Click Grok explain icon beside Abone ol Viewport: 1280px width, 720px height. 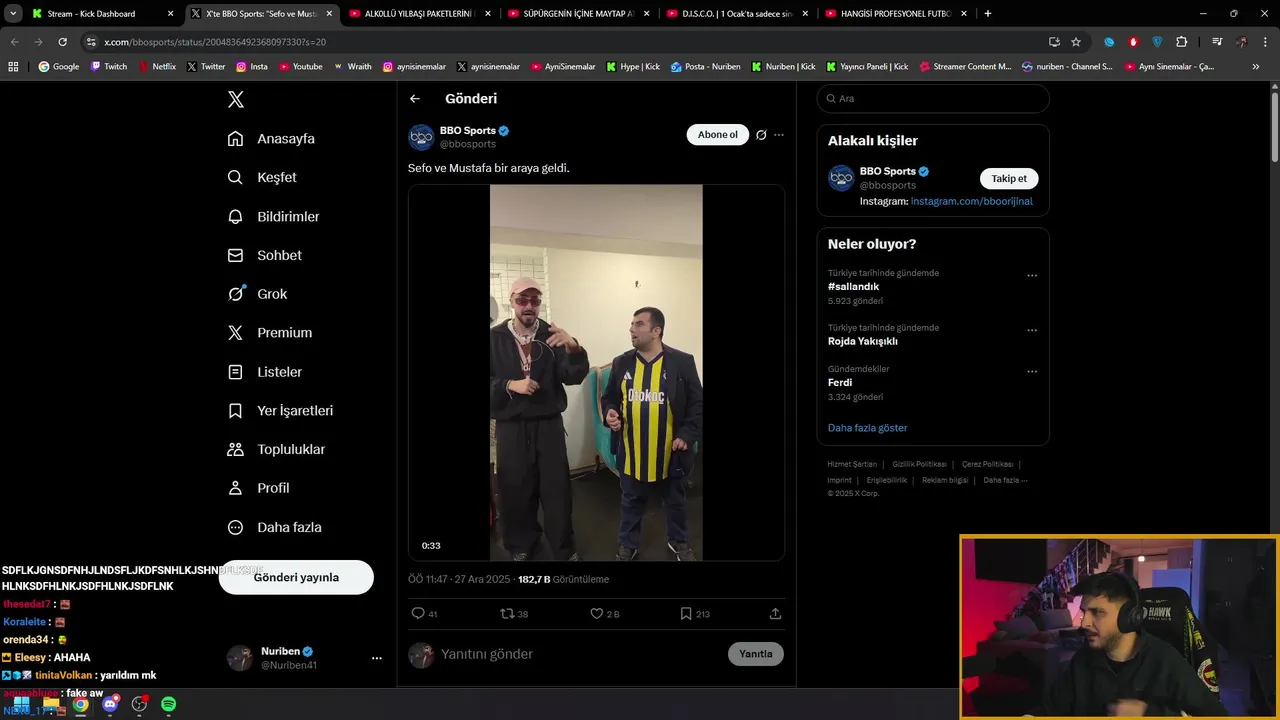[761, 135]
